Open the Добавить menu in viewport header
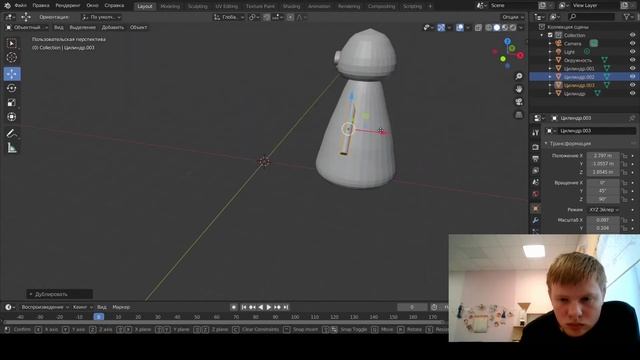Screen dimensions: 640x360 pos(113,27)
